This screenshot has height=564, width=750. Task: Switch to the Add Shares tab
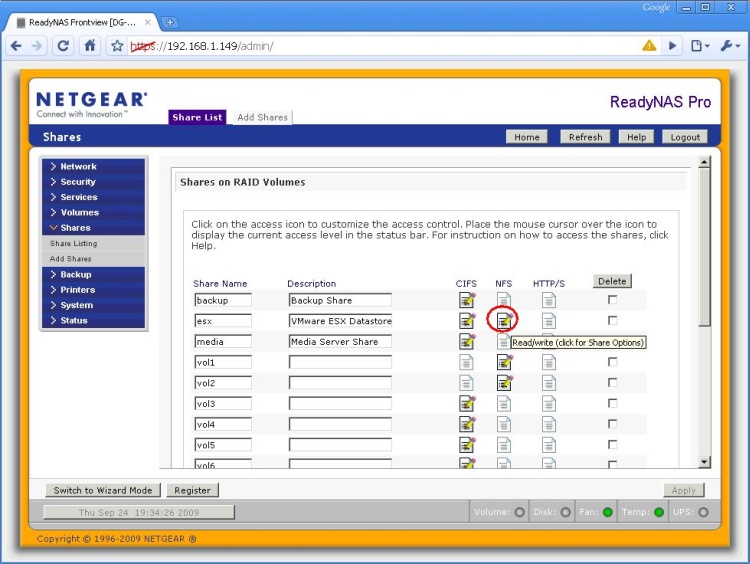click(263, 117)
